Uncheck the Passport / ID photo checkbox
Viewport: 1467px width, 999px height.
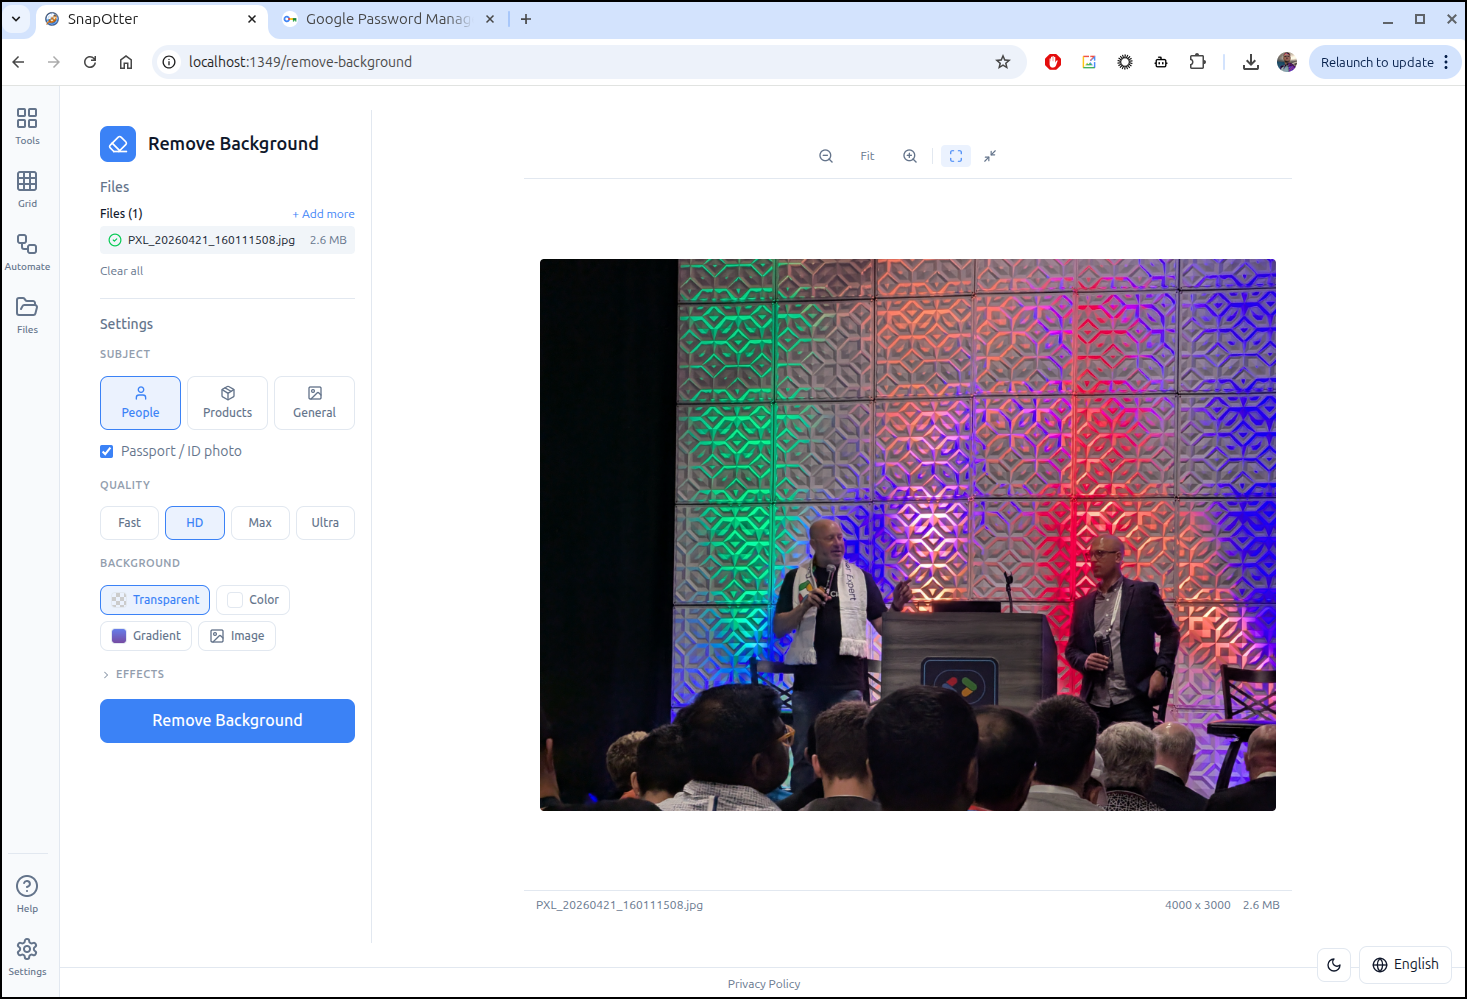(107, 451)
